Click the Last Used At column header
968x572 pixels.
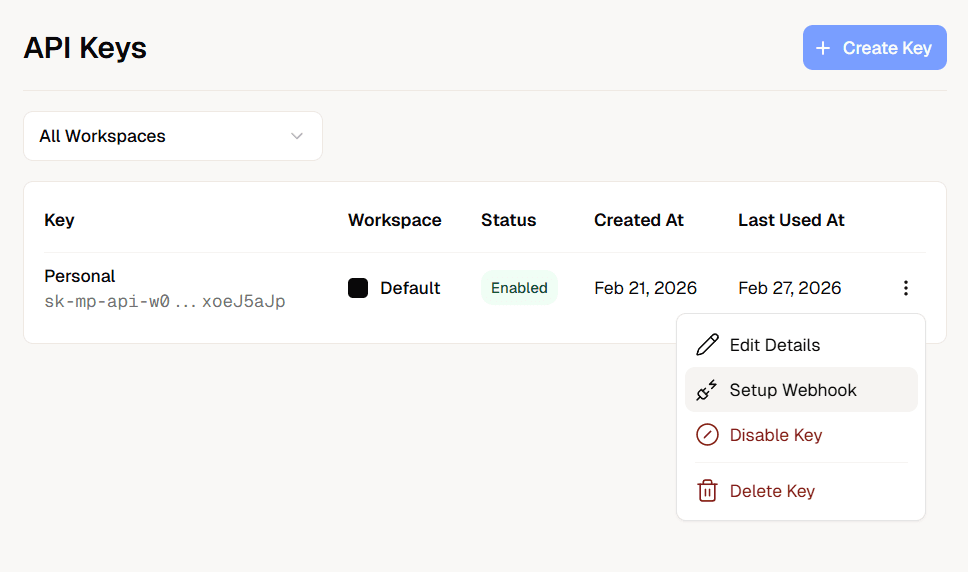tap(791, 220)
